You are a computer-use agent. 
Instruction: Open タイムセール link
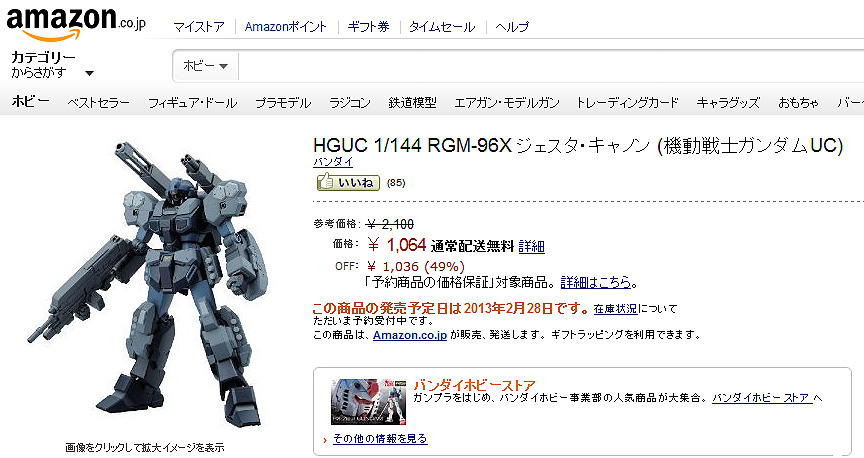442,26
